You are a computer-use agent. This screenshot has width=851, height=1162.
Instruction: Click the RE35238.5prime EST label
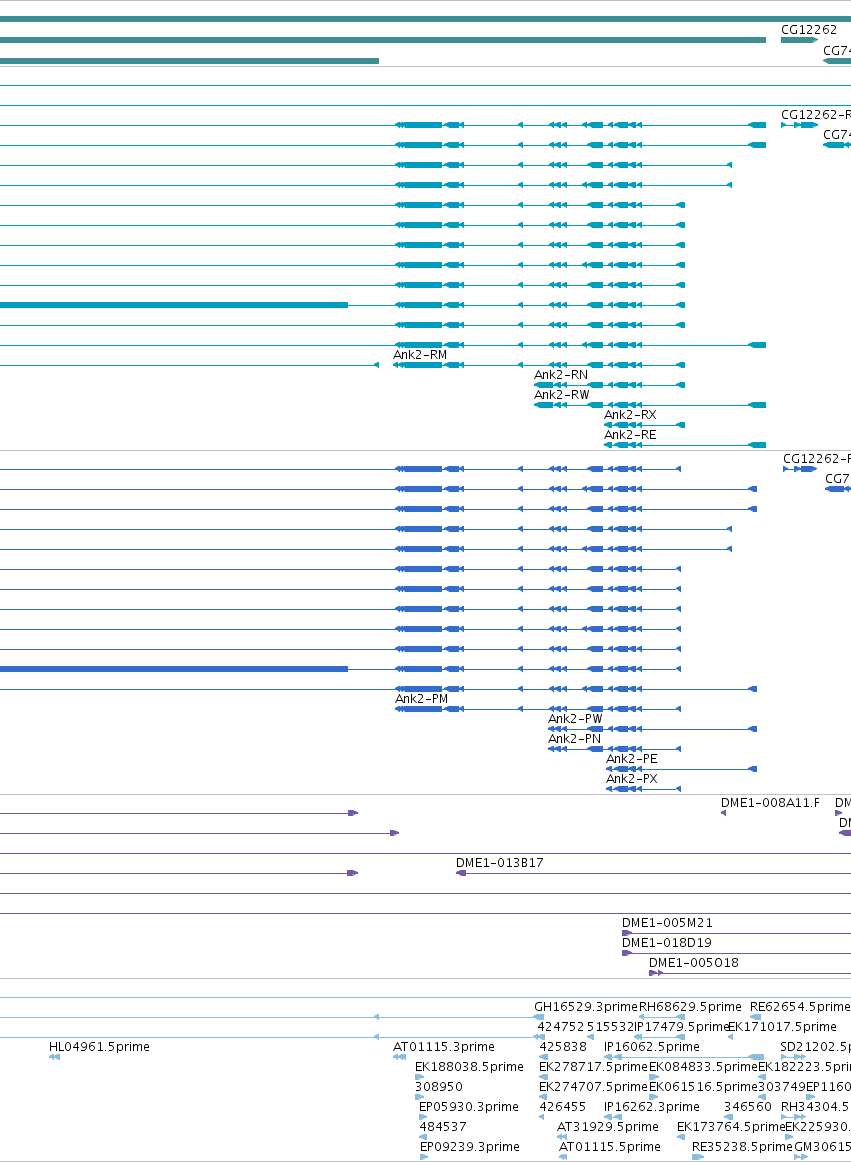pos(743,1147)
